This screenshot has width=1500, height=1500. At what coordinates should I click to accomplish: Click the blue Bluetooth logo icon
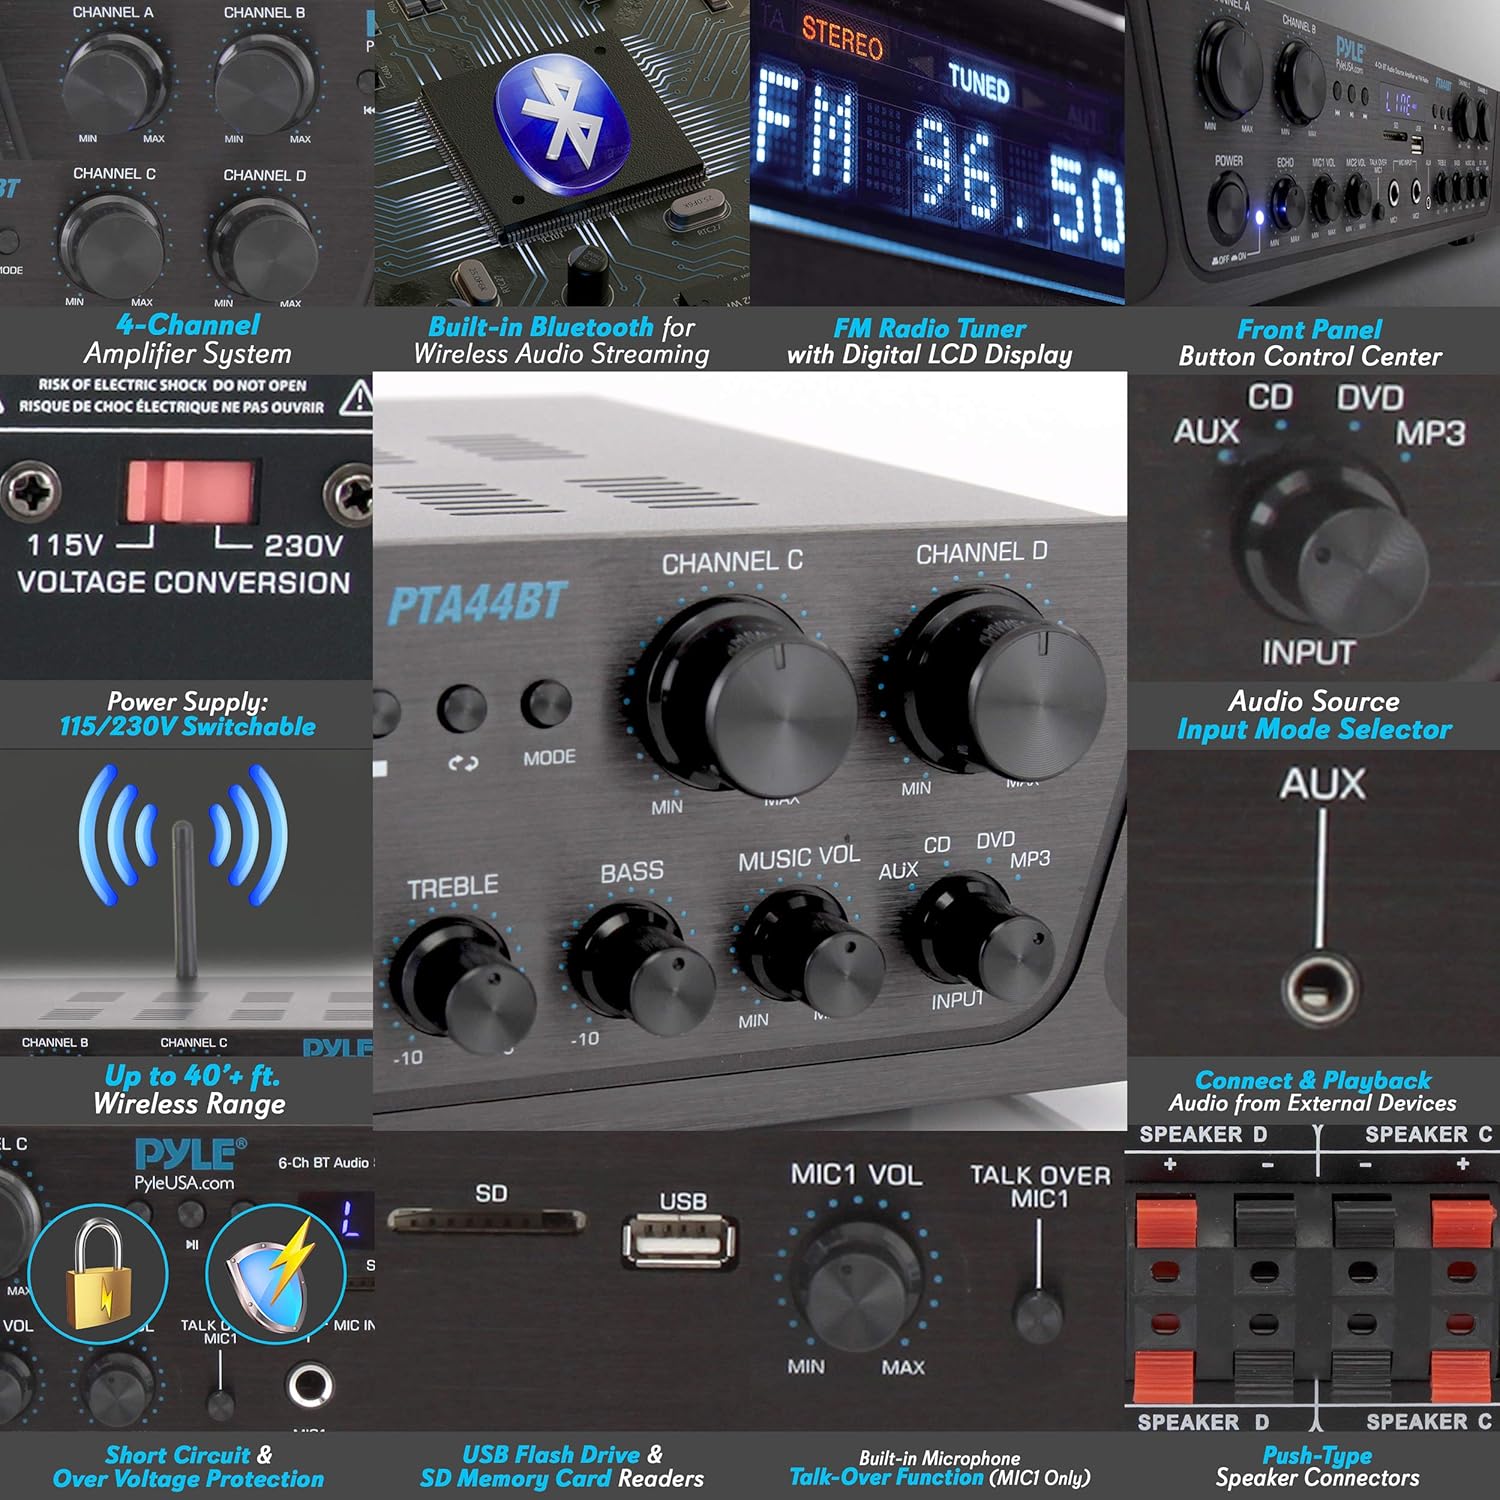pyautogui.click(x=560, y=115)
